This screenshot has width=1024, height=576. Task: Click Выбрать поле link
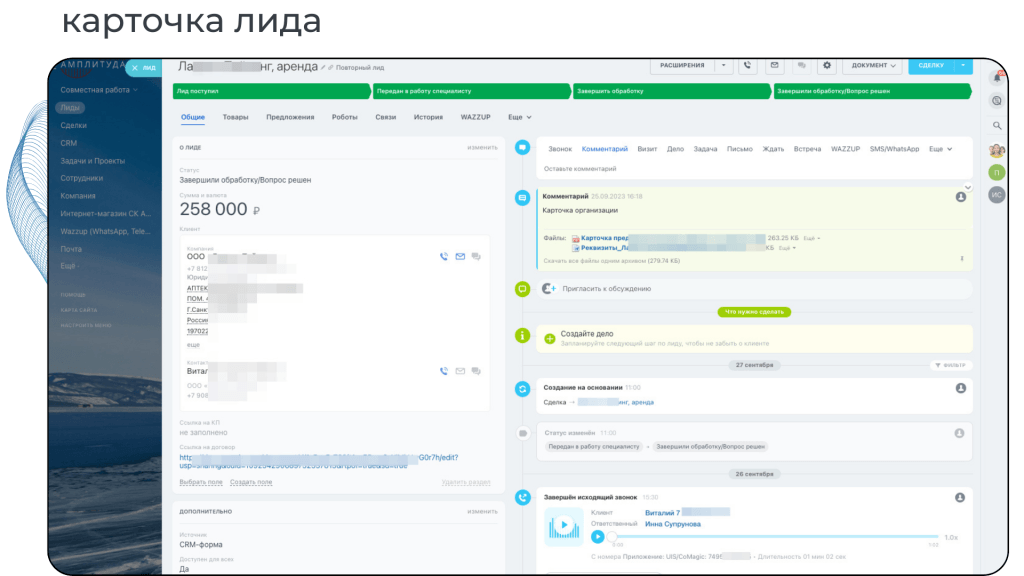point(200,482)
